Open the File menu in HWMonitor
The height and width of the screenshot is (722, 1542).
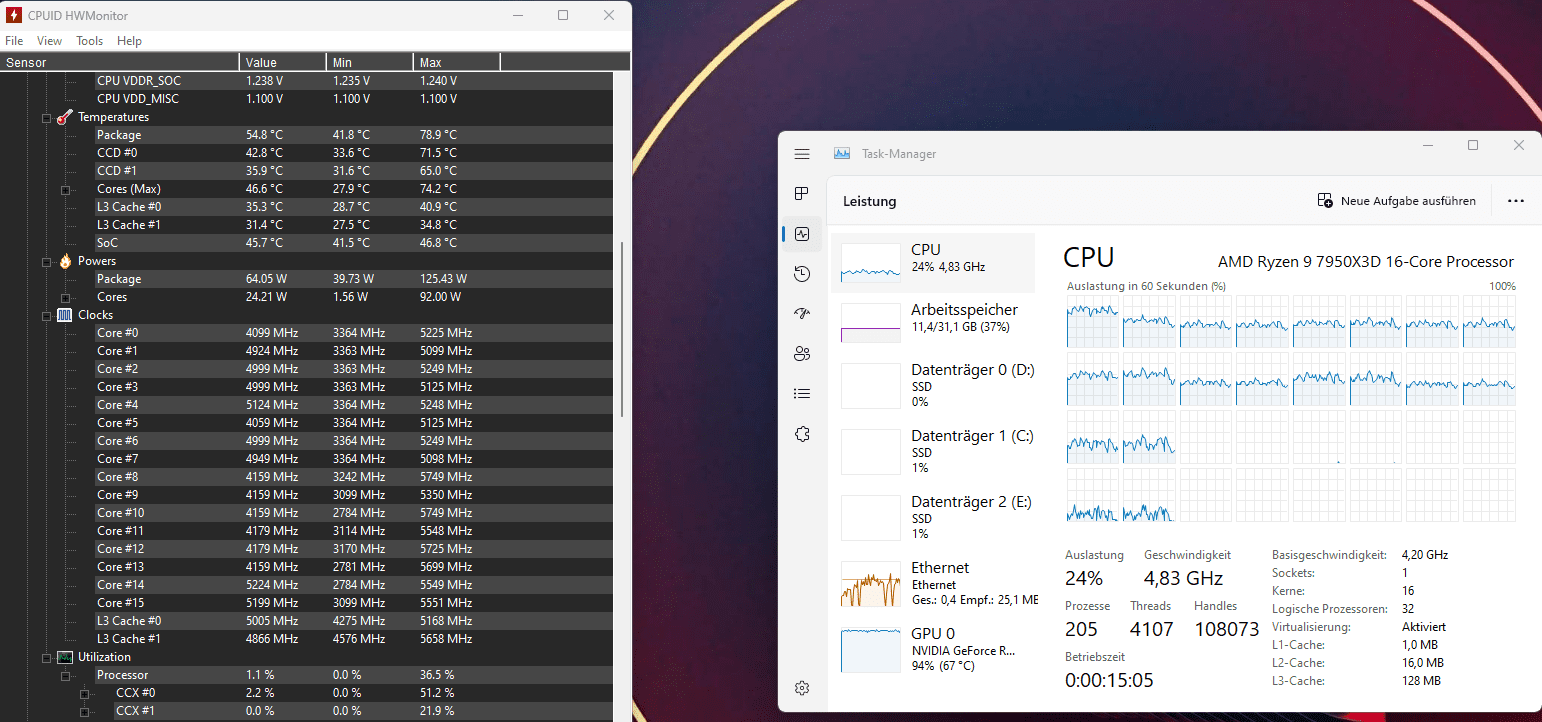coord(14,41)
